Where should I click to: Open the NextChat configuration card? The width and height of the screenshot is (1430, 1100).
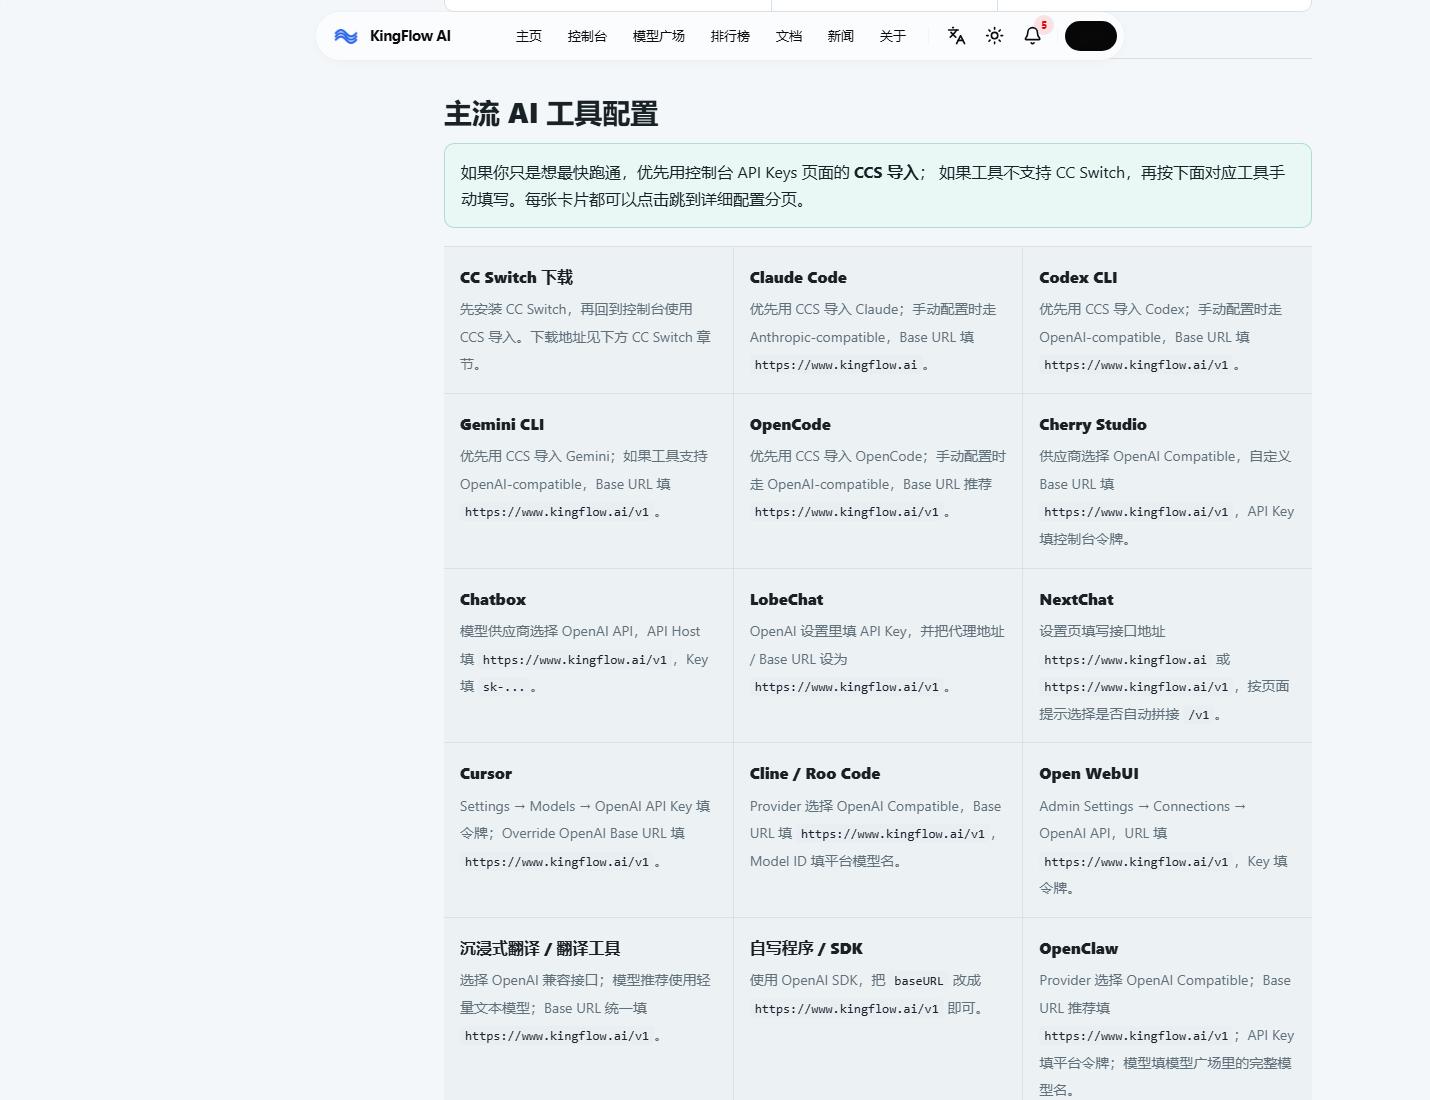click(1167, 656)
